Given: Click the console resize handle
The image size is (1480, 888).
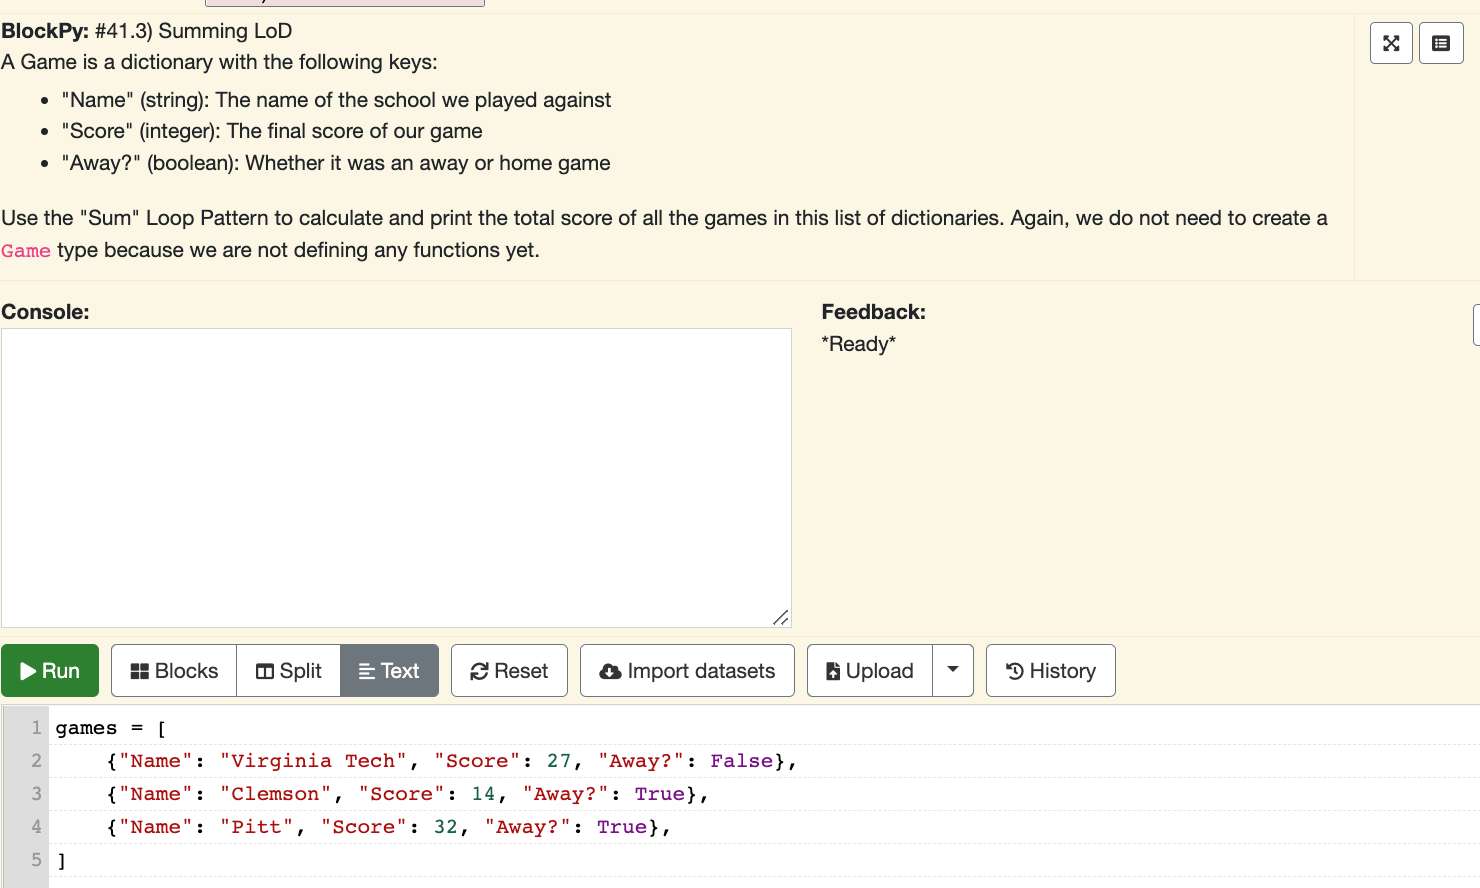Looking at the screenshot, I should pyautogui.click(x=781, y=619).
